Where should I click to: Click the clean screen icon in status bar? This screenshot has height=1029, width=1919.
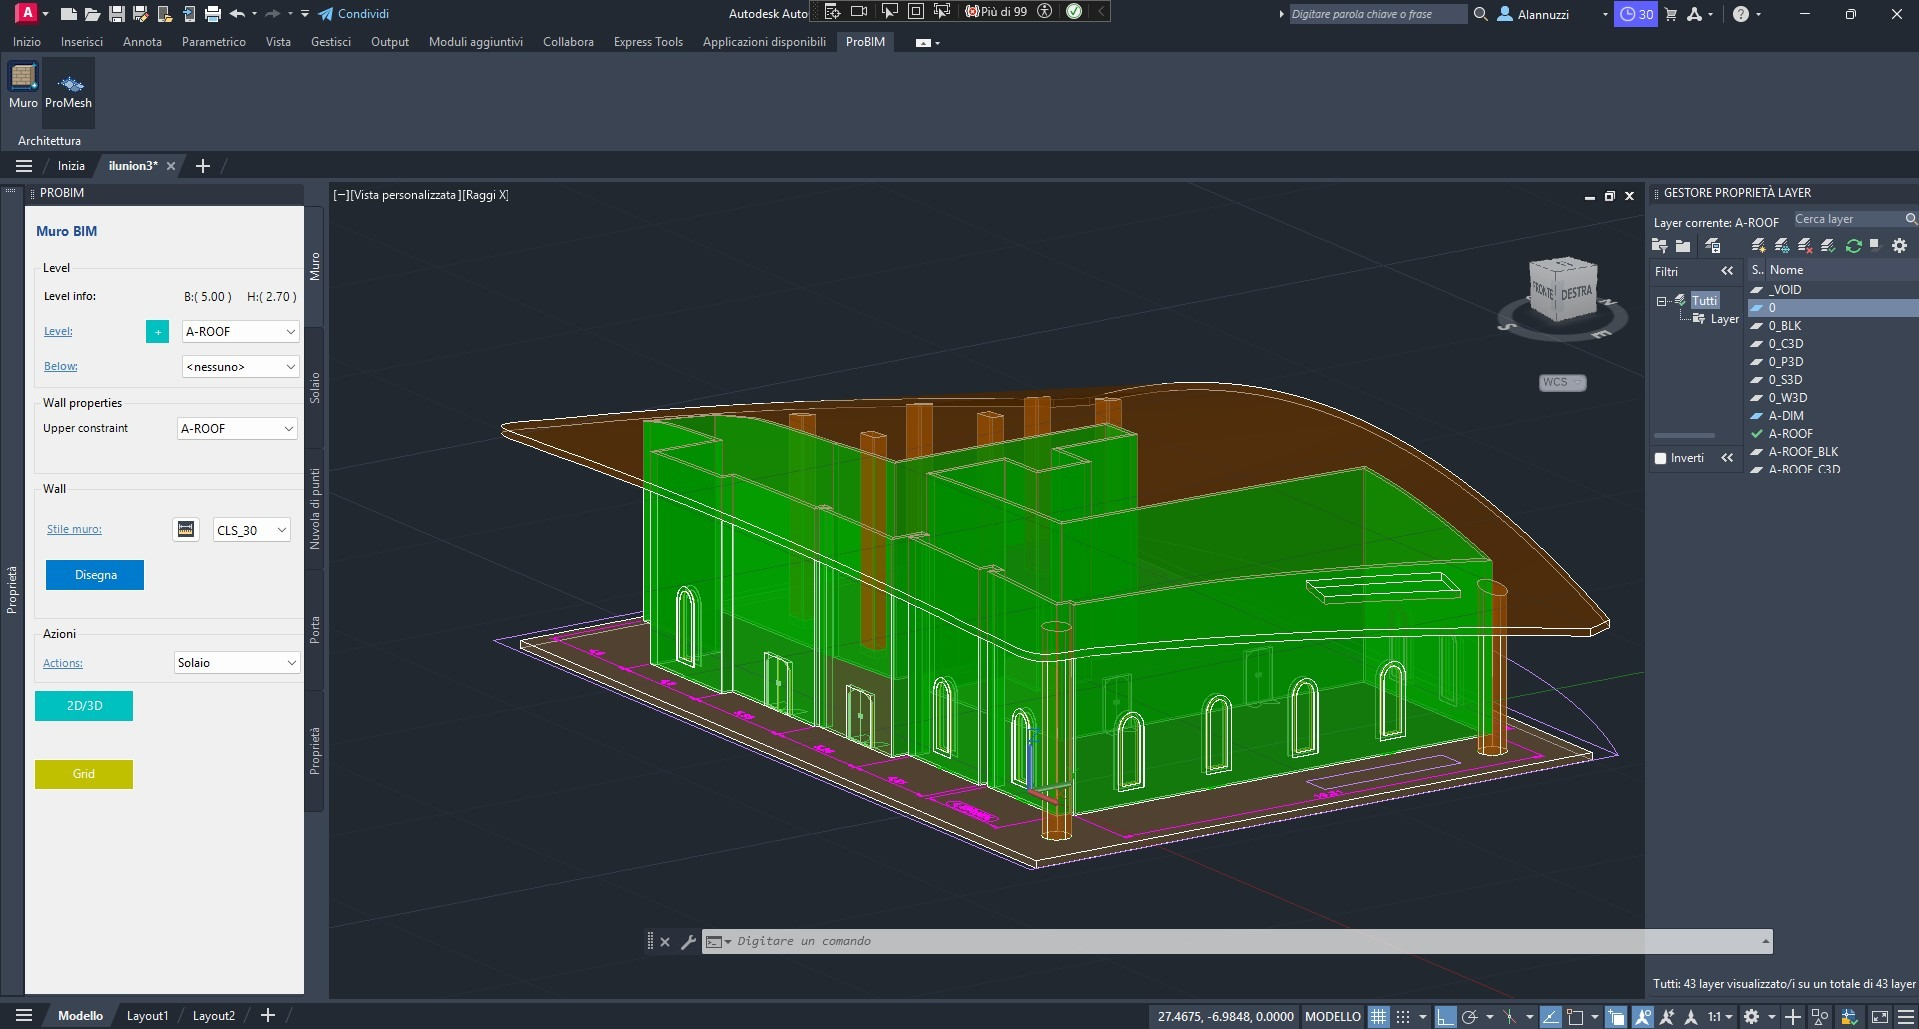[1879, 1016]
